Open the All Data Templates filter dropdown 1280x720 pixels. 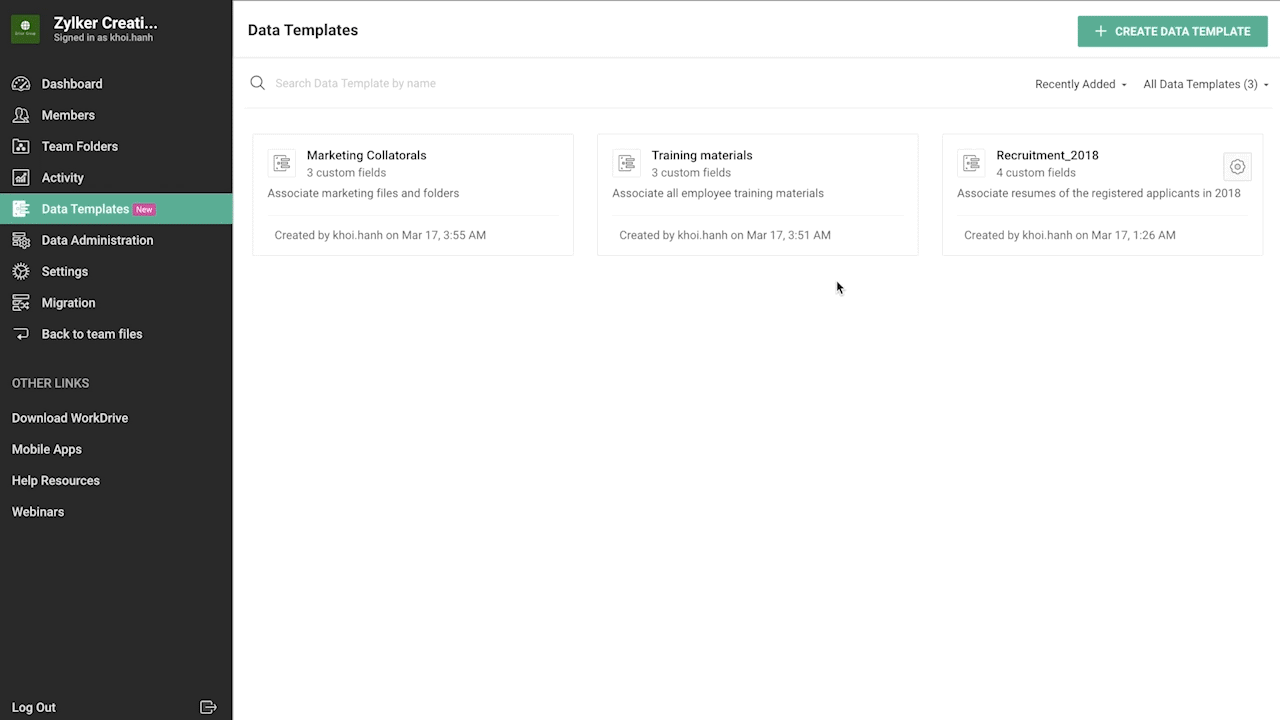(1205, 84)
